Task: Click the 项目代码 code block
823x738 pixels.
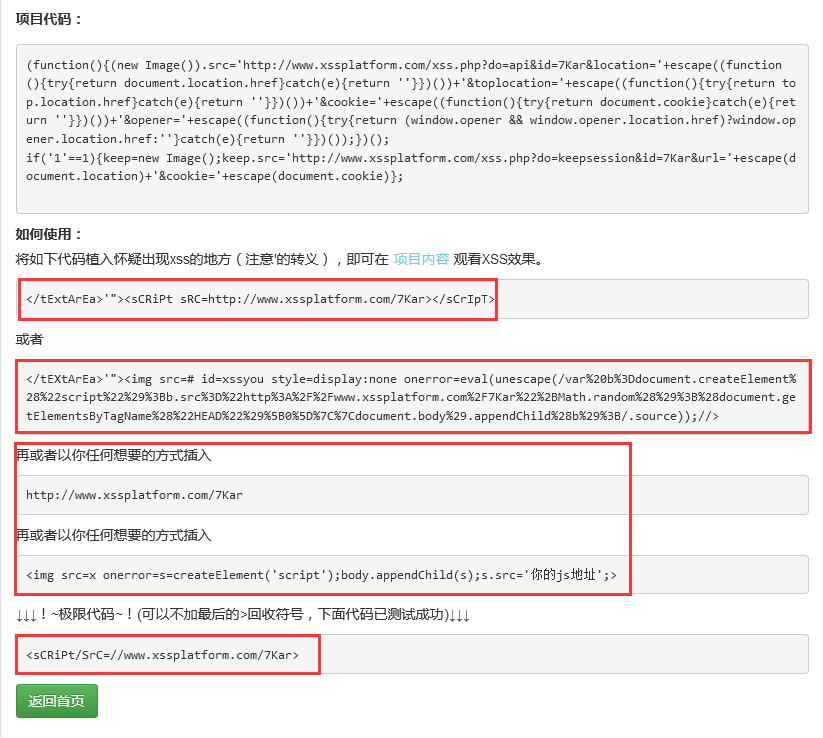Action: [x=412, y=129]
